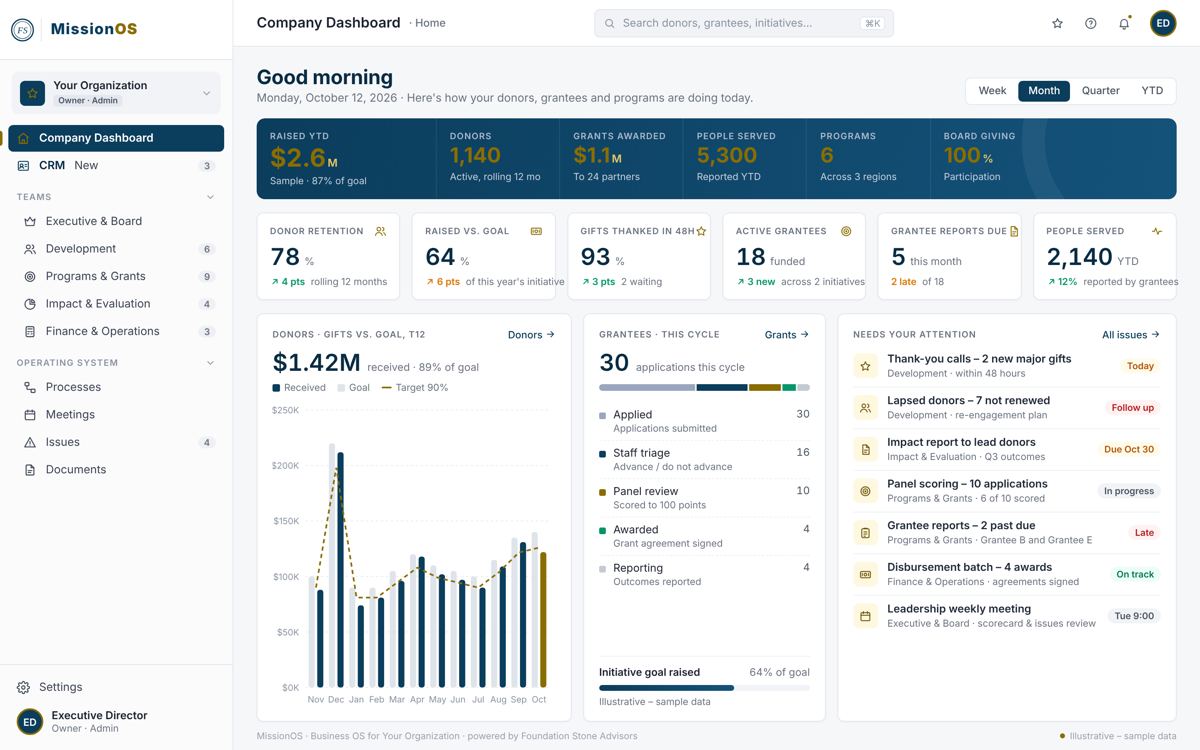The width and height of the screenshot is (1200, 750).
Task: Collapse the Teams section chevron
Action: pyautogui.click(x=210, y=197)
